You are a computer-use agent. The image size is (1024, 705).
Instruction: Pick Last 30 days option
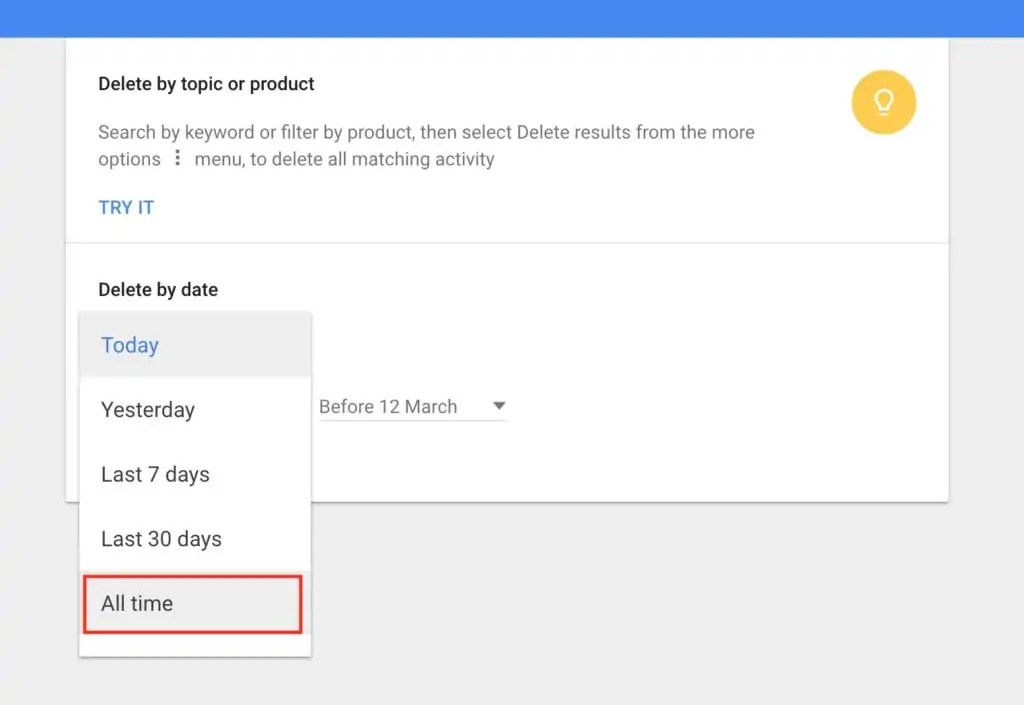coord(161,538)
